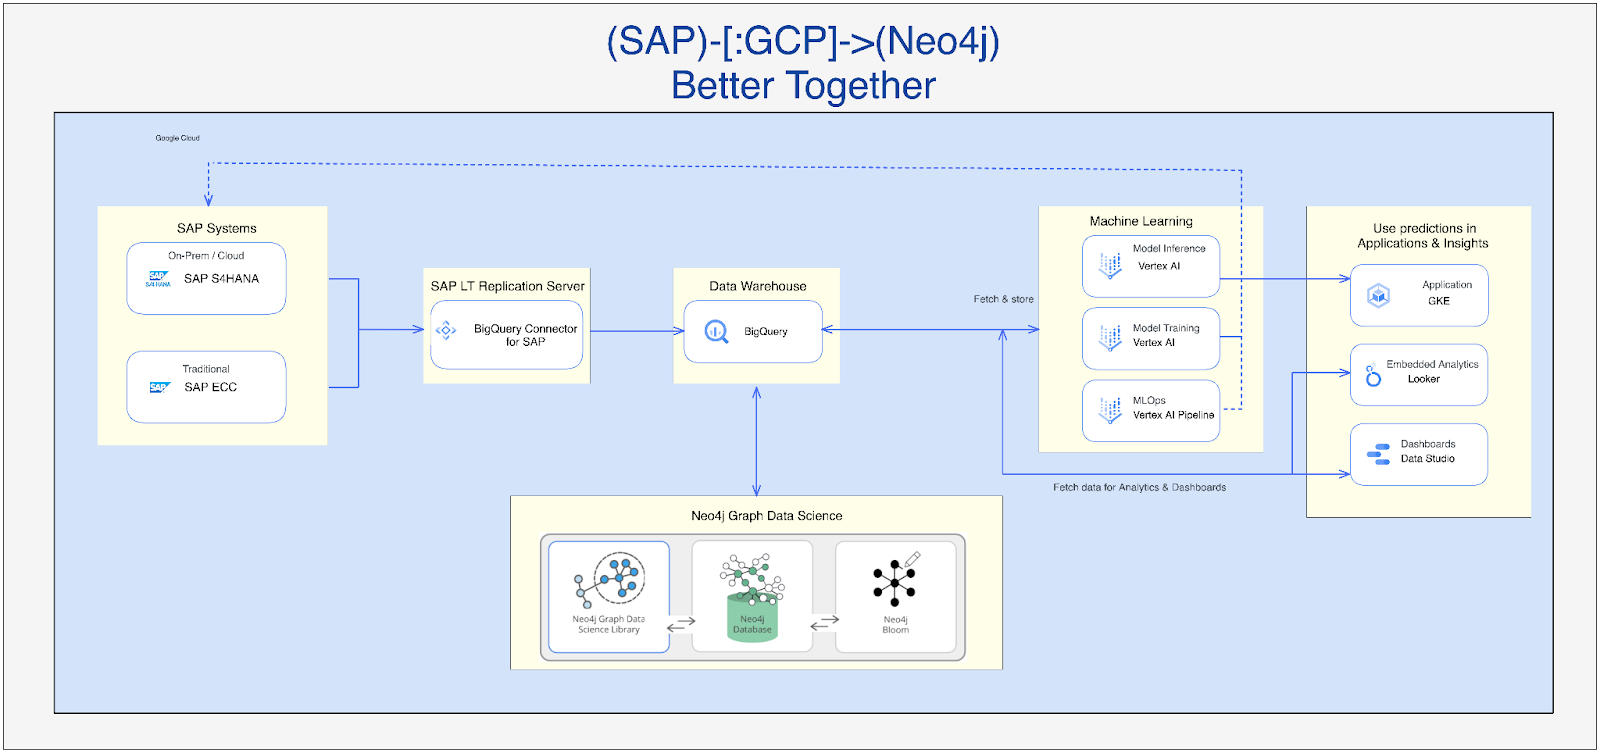Viewport: 1600px width, 753px height.
Task: Click the Vertex AI Pipeline MLOps icon
Action: coord(1110,410)
